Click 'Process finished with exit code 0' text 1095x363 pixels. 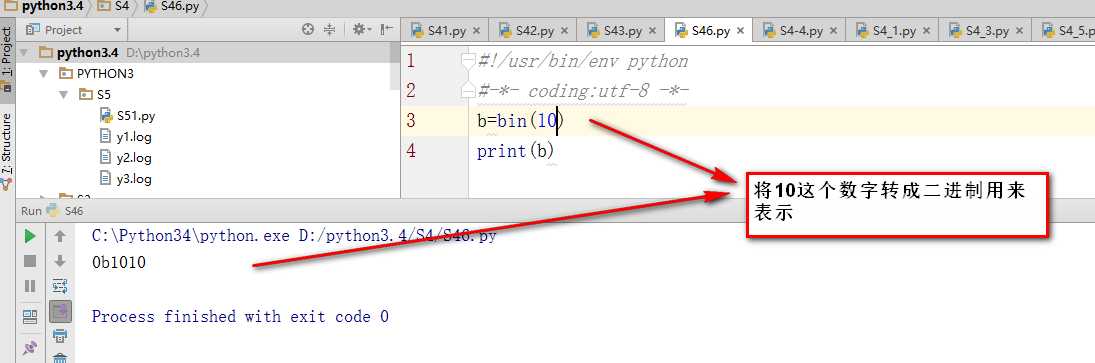[x=240, y=317]
